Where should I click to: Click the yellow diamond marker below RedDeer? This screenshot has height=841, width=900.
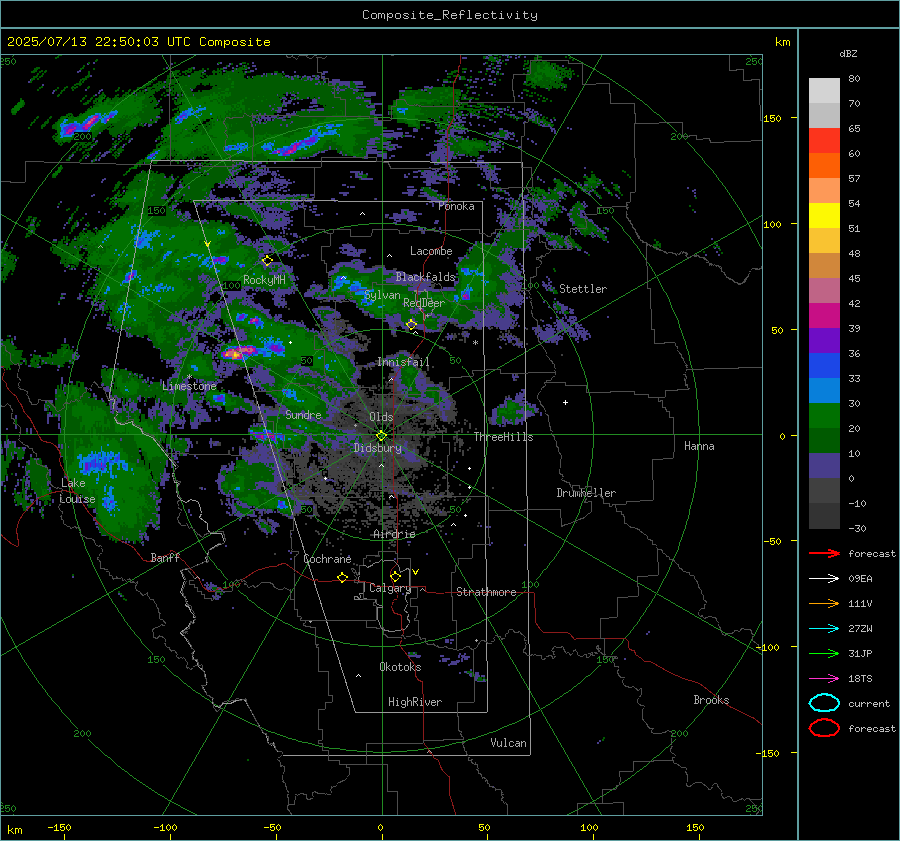(411, 325)
